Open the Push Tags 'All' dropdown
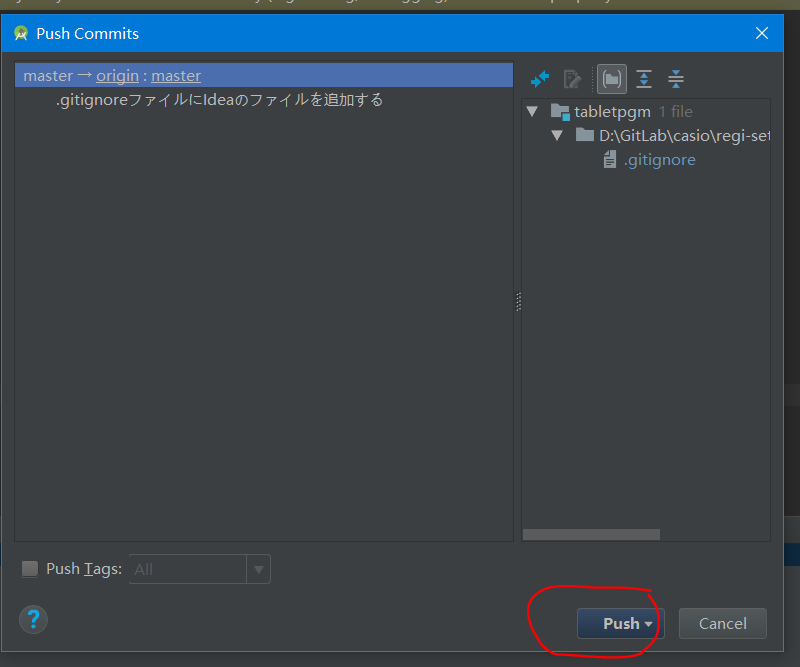The image size is (800, 667). tap(259, 569)
